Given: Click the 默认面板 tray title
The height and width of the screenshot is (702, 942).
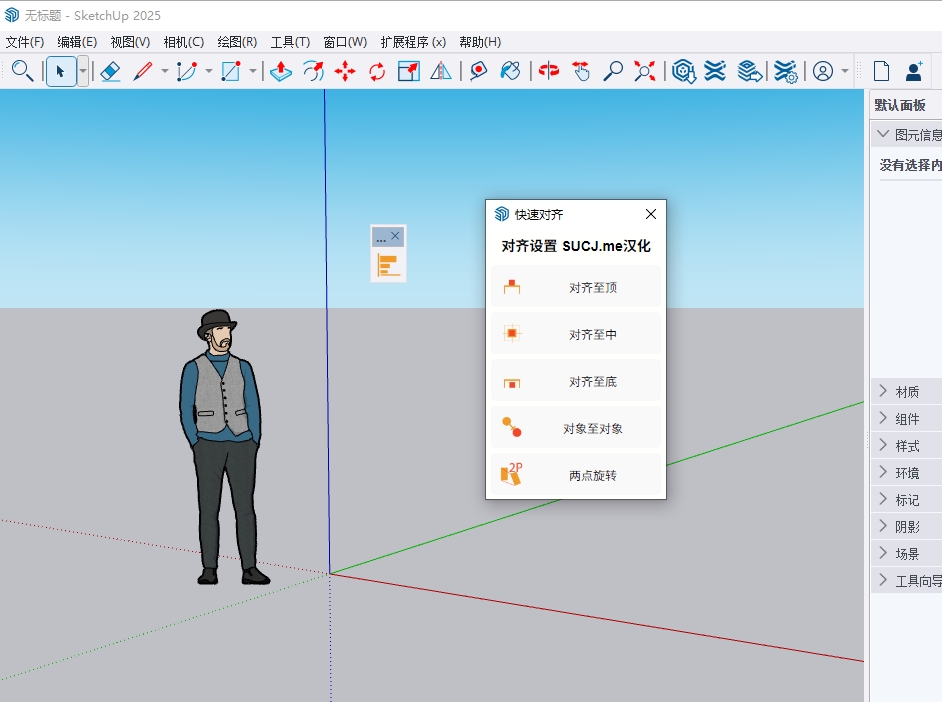Looking at the screenshot, I should [899, 105].
